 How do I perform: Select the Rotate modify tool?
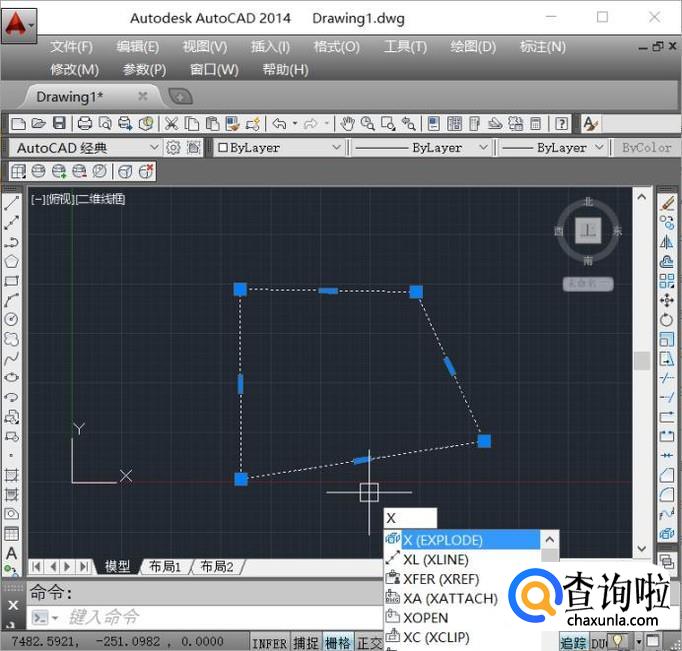(x=667, y=320)
